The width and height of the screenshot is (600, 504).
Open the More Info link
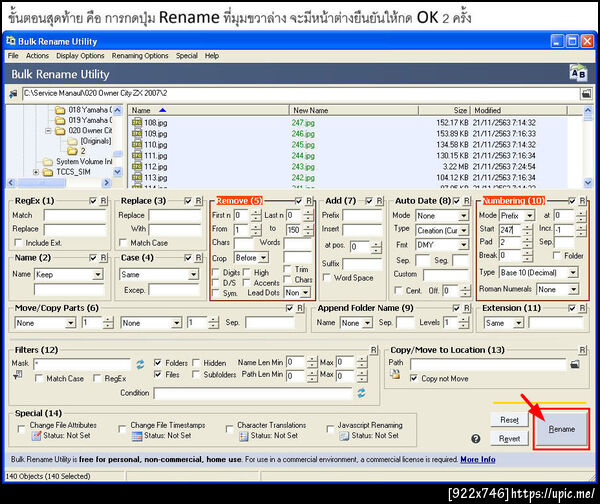tap(478, 459)
